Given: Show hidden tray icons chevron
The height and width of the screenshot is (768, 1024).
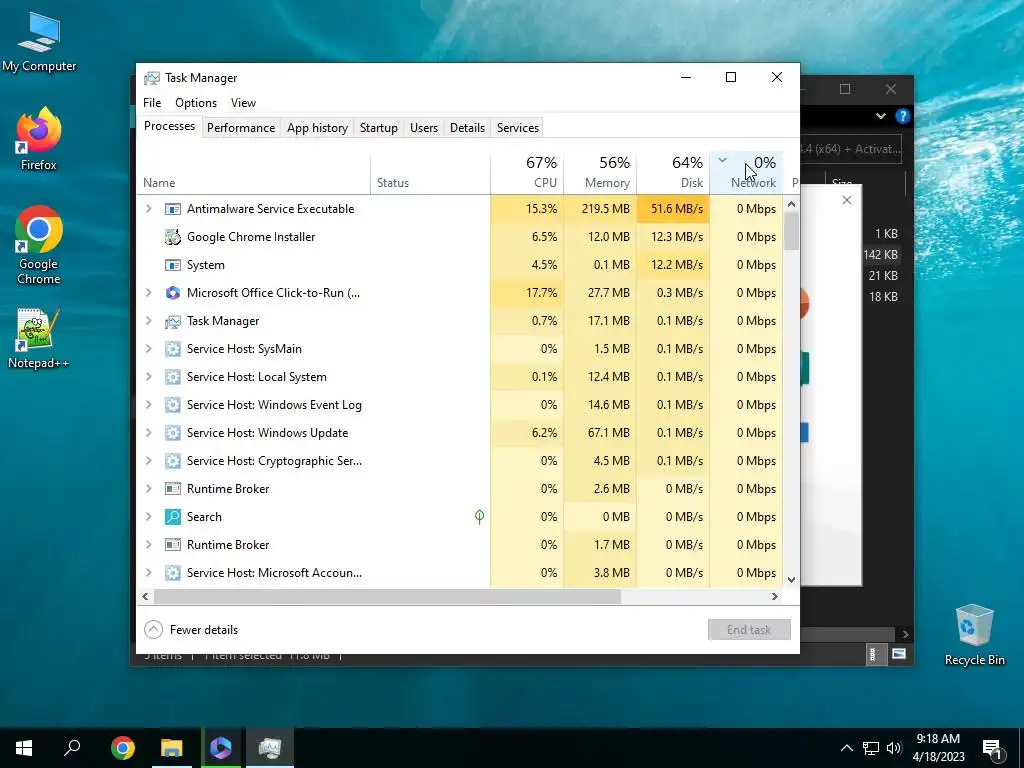Looking at the screenshot, I should pos(846,748).
